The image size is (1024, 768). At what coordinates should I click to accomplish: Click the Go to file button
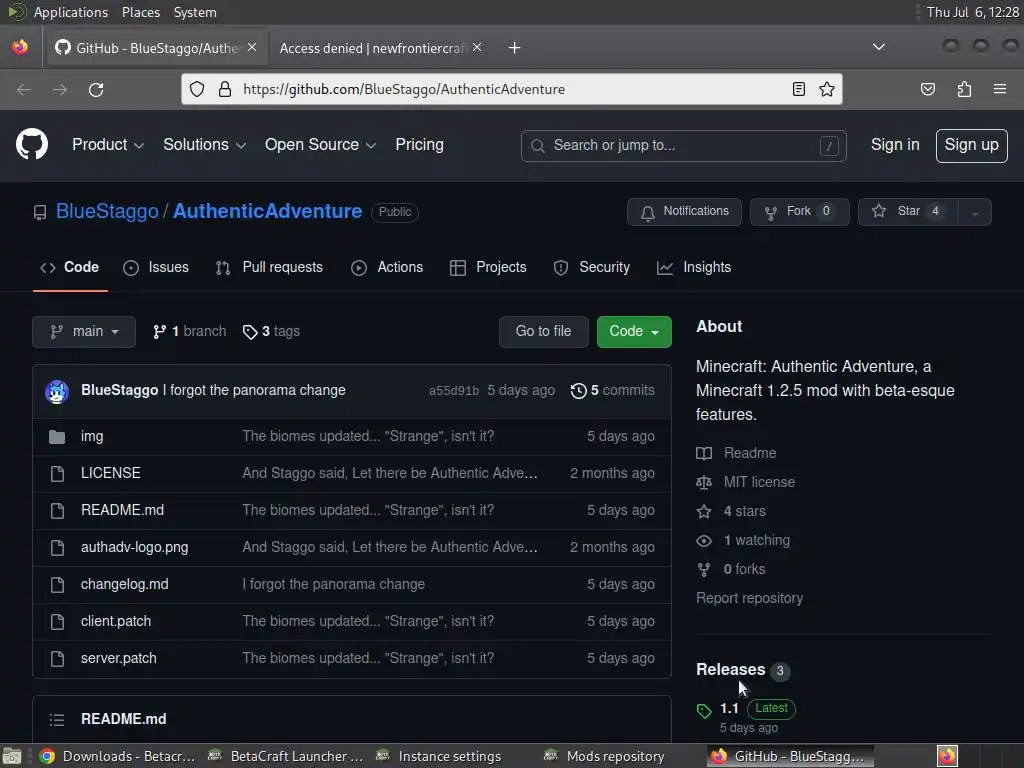(x=543, y=332)
